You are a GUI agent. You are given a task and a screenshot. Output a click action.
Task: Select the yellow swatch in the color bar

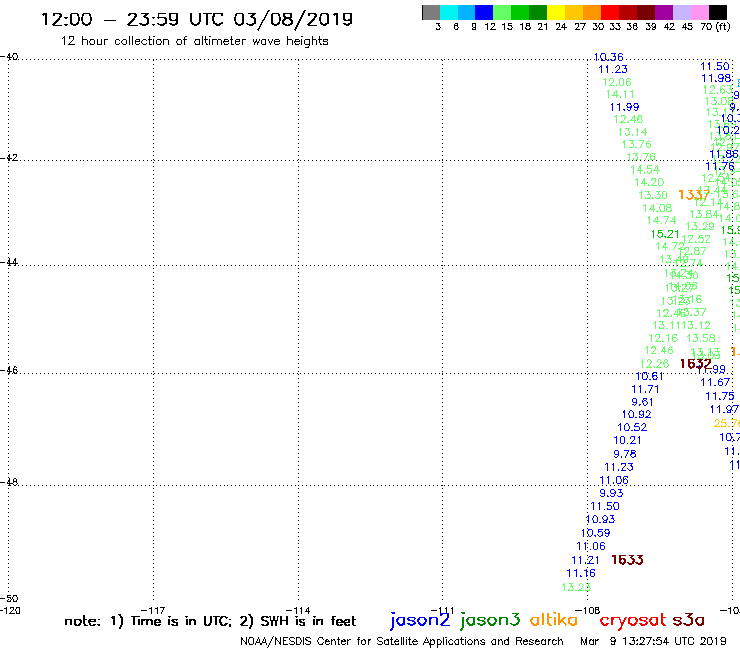(x=556, y=12)
